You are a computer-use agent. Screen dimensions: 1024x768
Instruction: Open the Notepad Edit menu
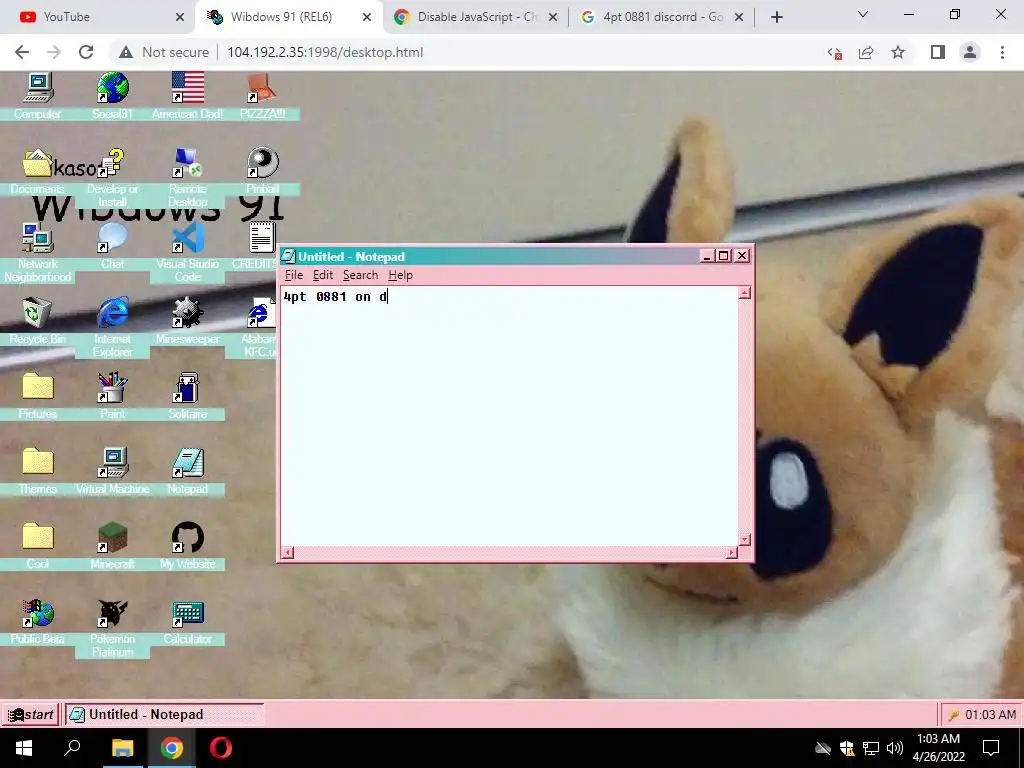[x=323, y=275]
